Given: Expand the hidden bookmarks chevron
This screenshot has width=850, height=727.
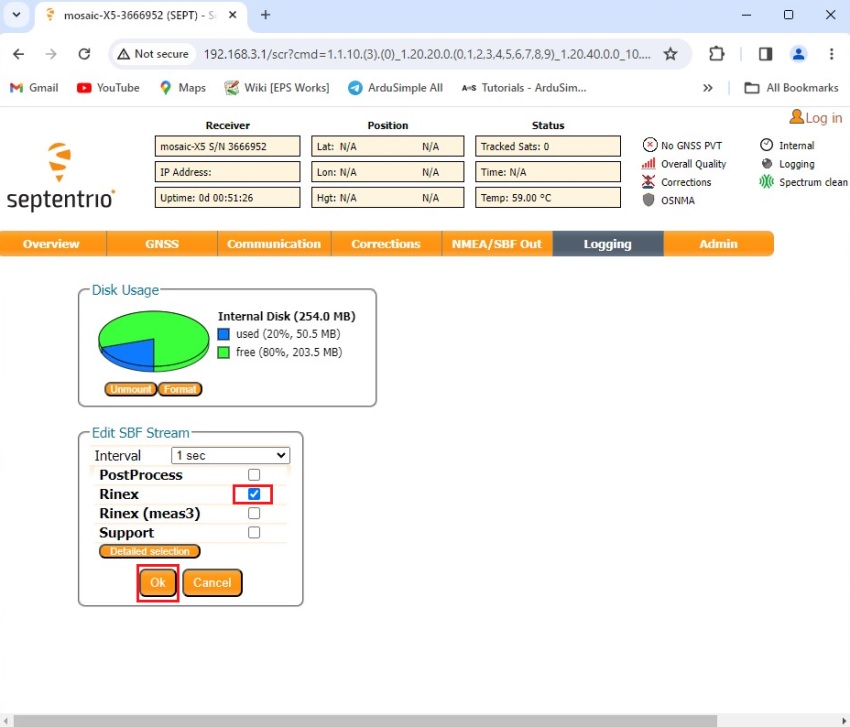Looking at the screenshot, I should coord(708,88).
